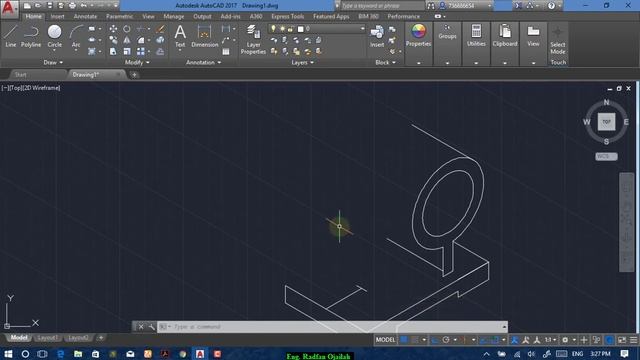Click the layer color white swatch
The width and height of the screenshot is (640, 360).
click(301, 29)
